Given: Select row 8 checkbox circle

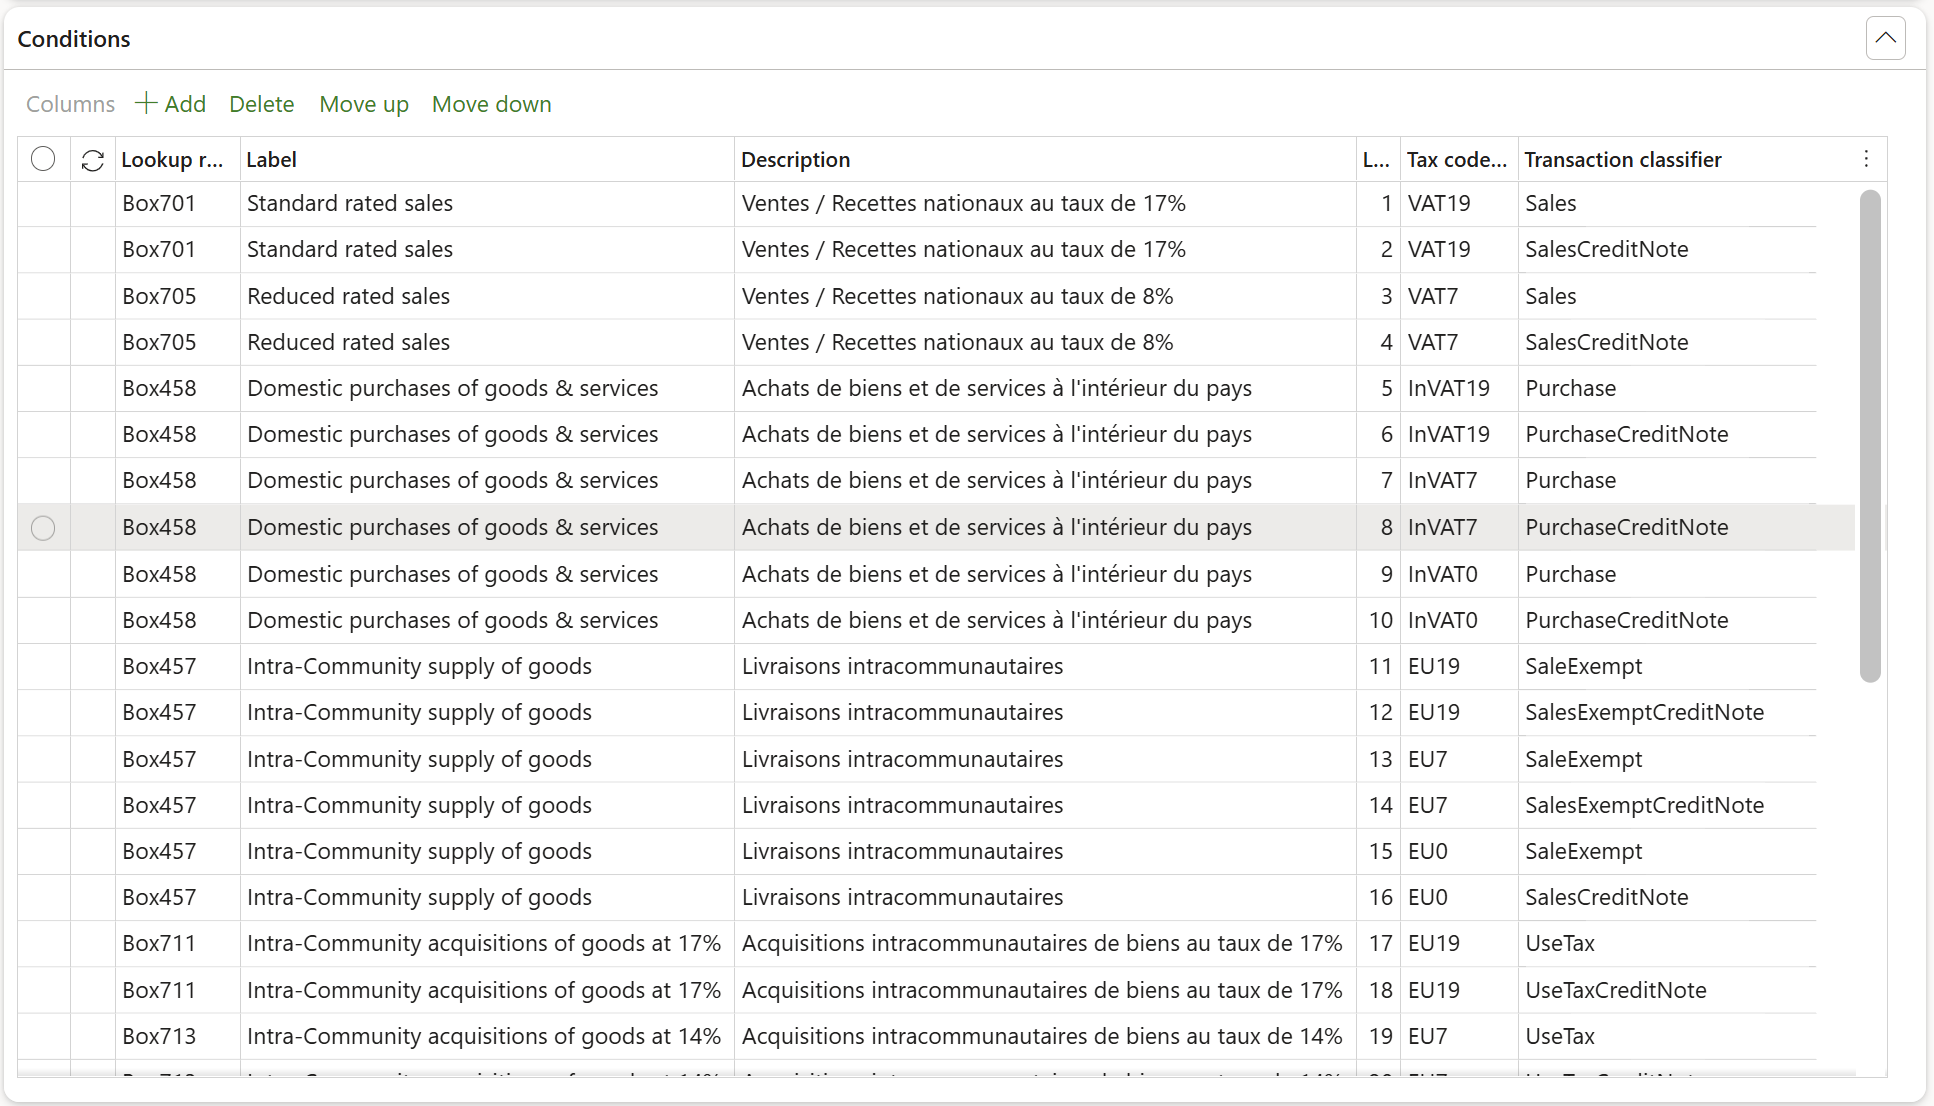Looking at the screenshot, I should pos(43,528).
